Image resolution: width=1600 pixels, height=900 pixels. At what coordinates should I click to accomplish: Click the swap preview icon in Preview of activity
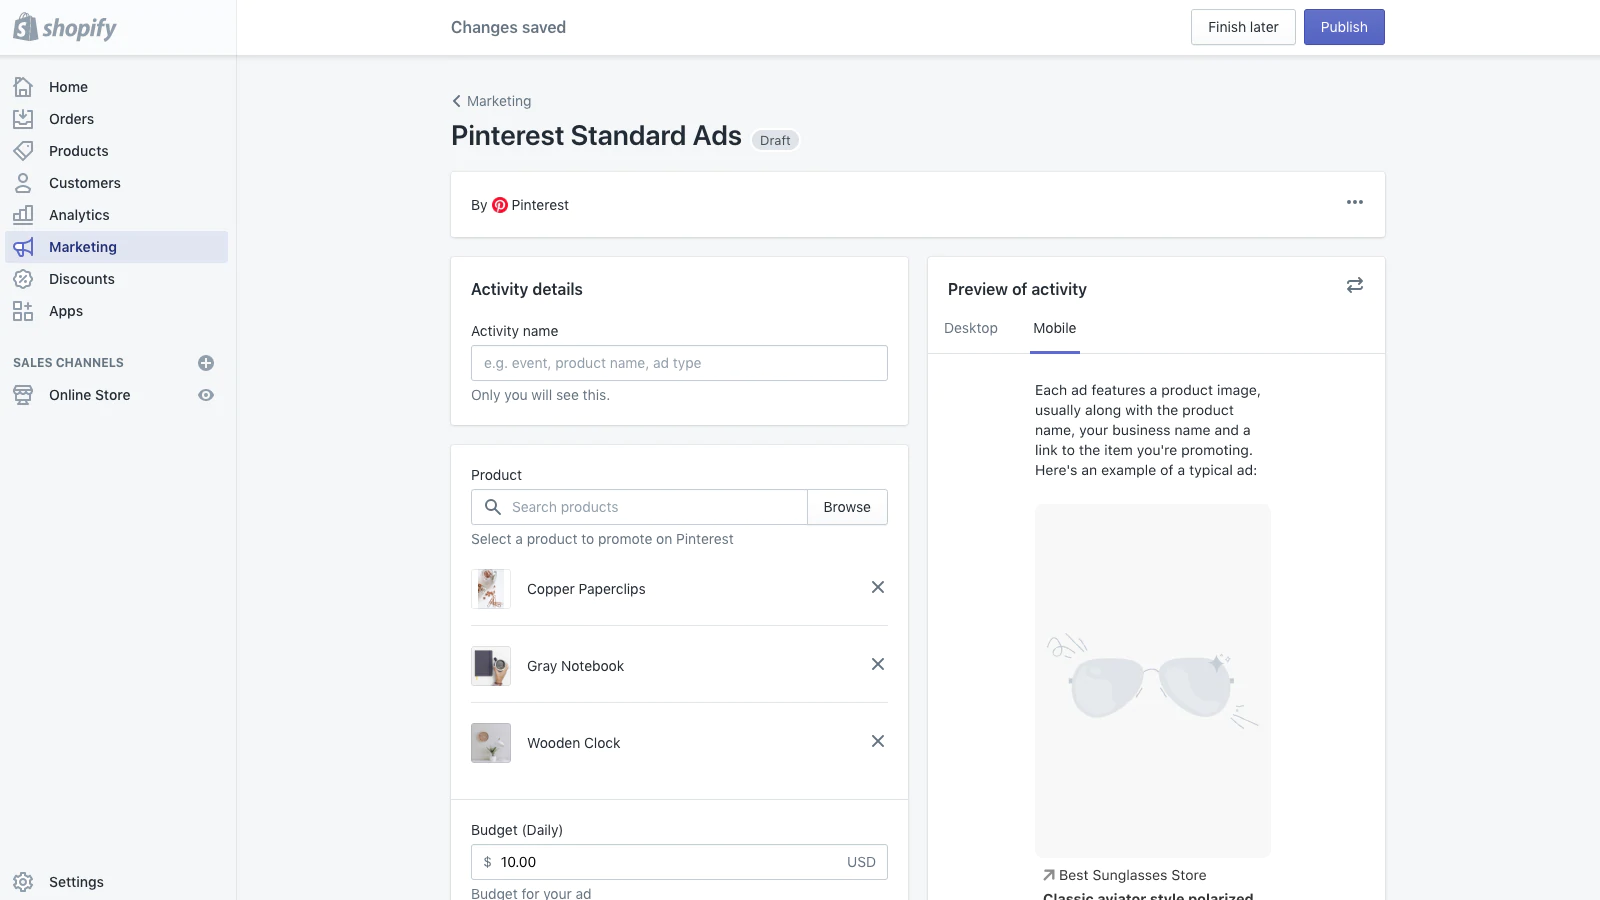coord(1354,285)
